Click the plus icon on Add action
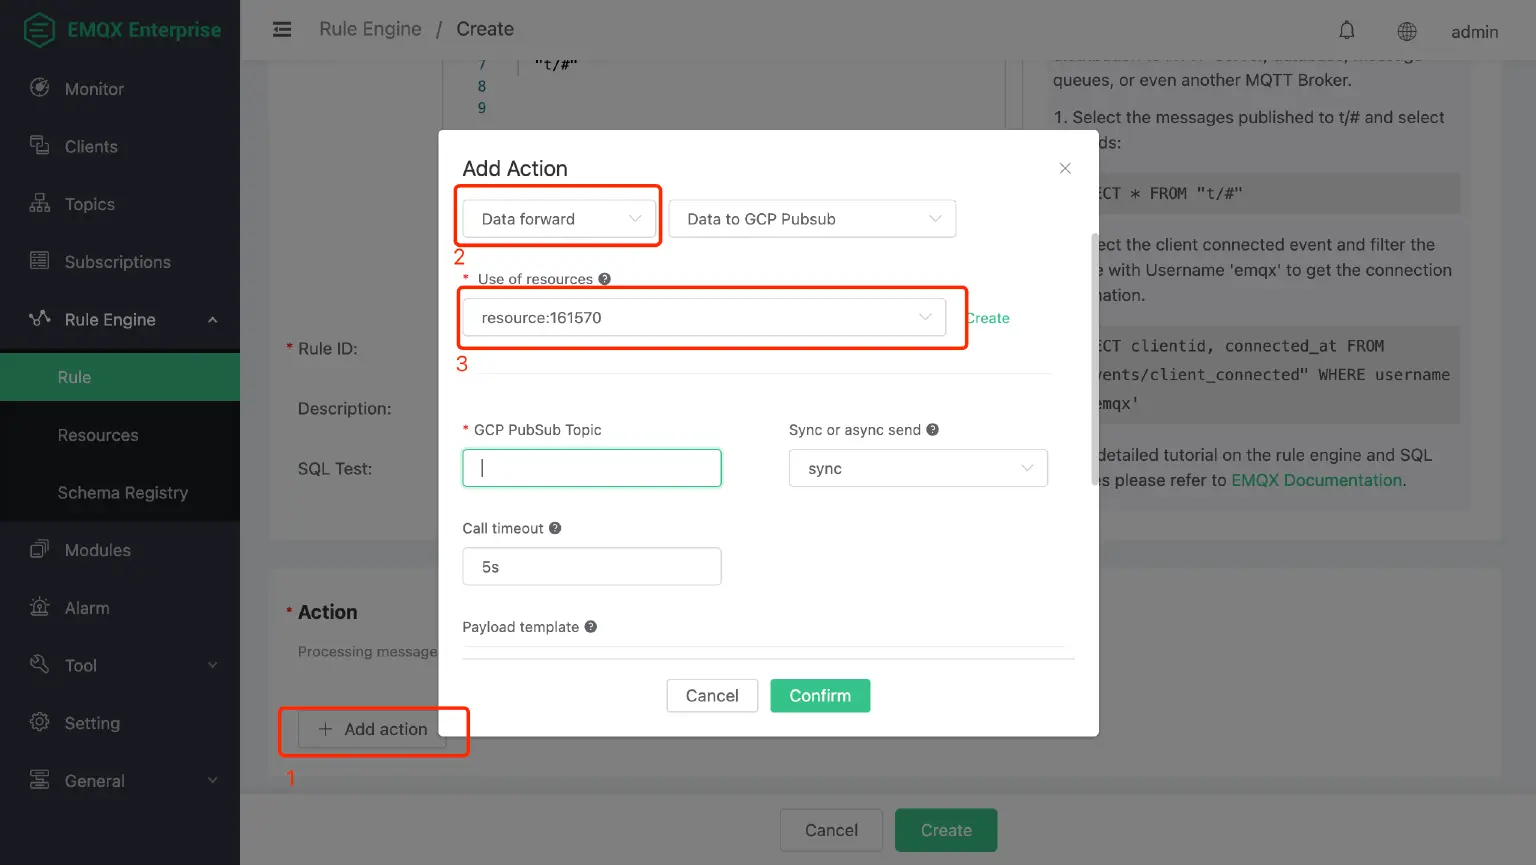The height and width of the screenshot is (865, 1536). click(x=325, y=729)
